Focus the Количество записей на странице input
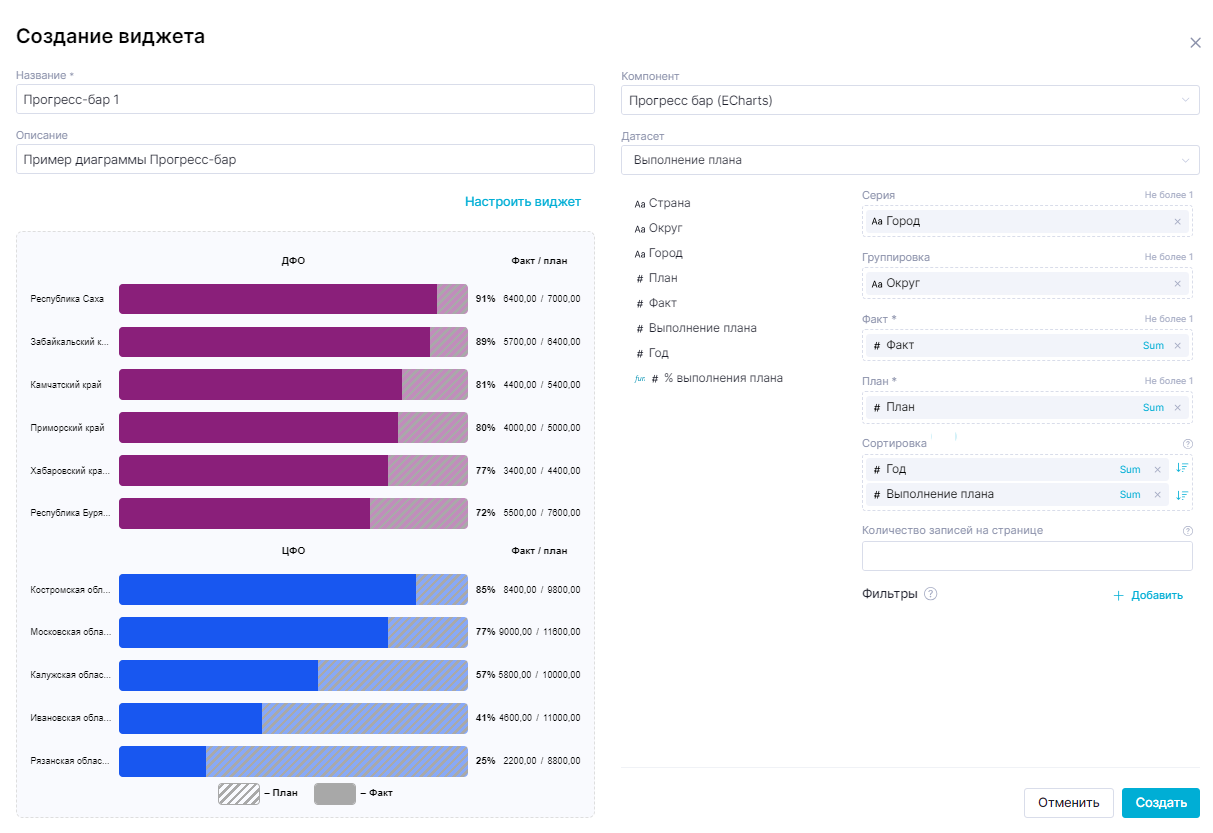 coord(1026,556)
